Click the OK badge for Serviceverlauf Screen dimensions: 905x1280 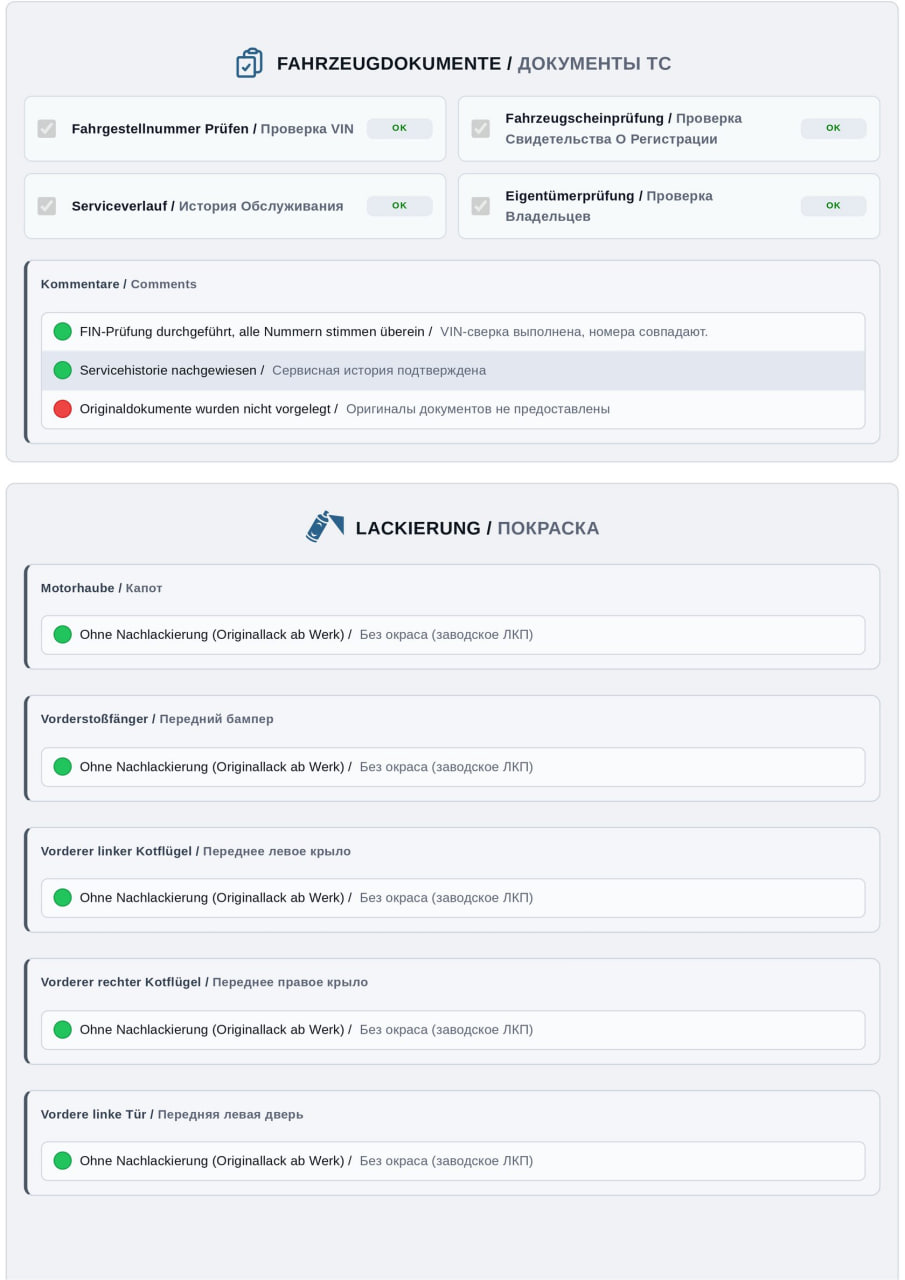coord(399,206)
